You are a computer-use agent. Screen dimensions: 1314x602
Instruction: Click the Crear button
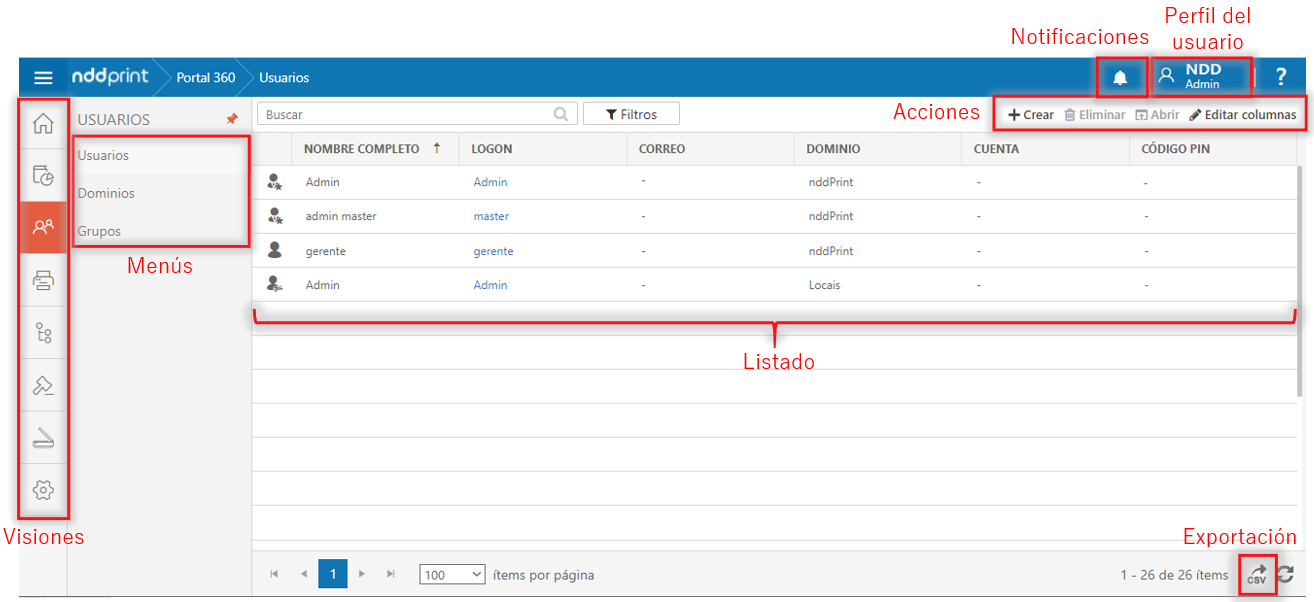[1030, 115]
